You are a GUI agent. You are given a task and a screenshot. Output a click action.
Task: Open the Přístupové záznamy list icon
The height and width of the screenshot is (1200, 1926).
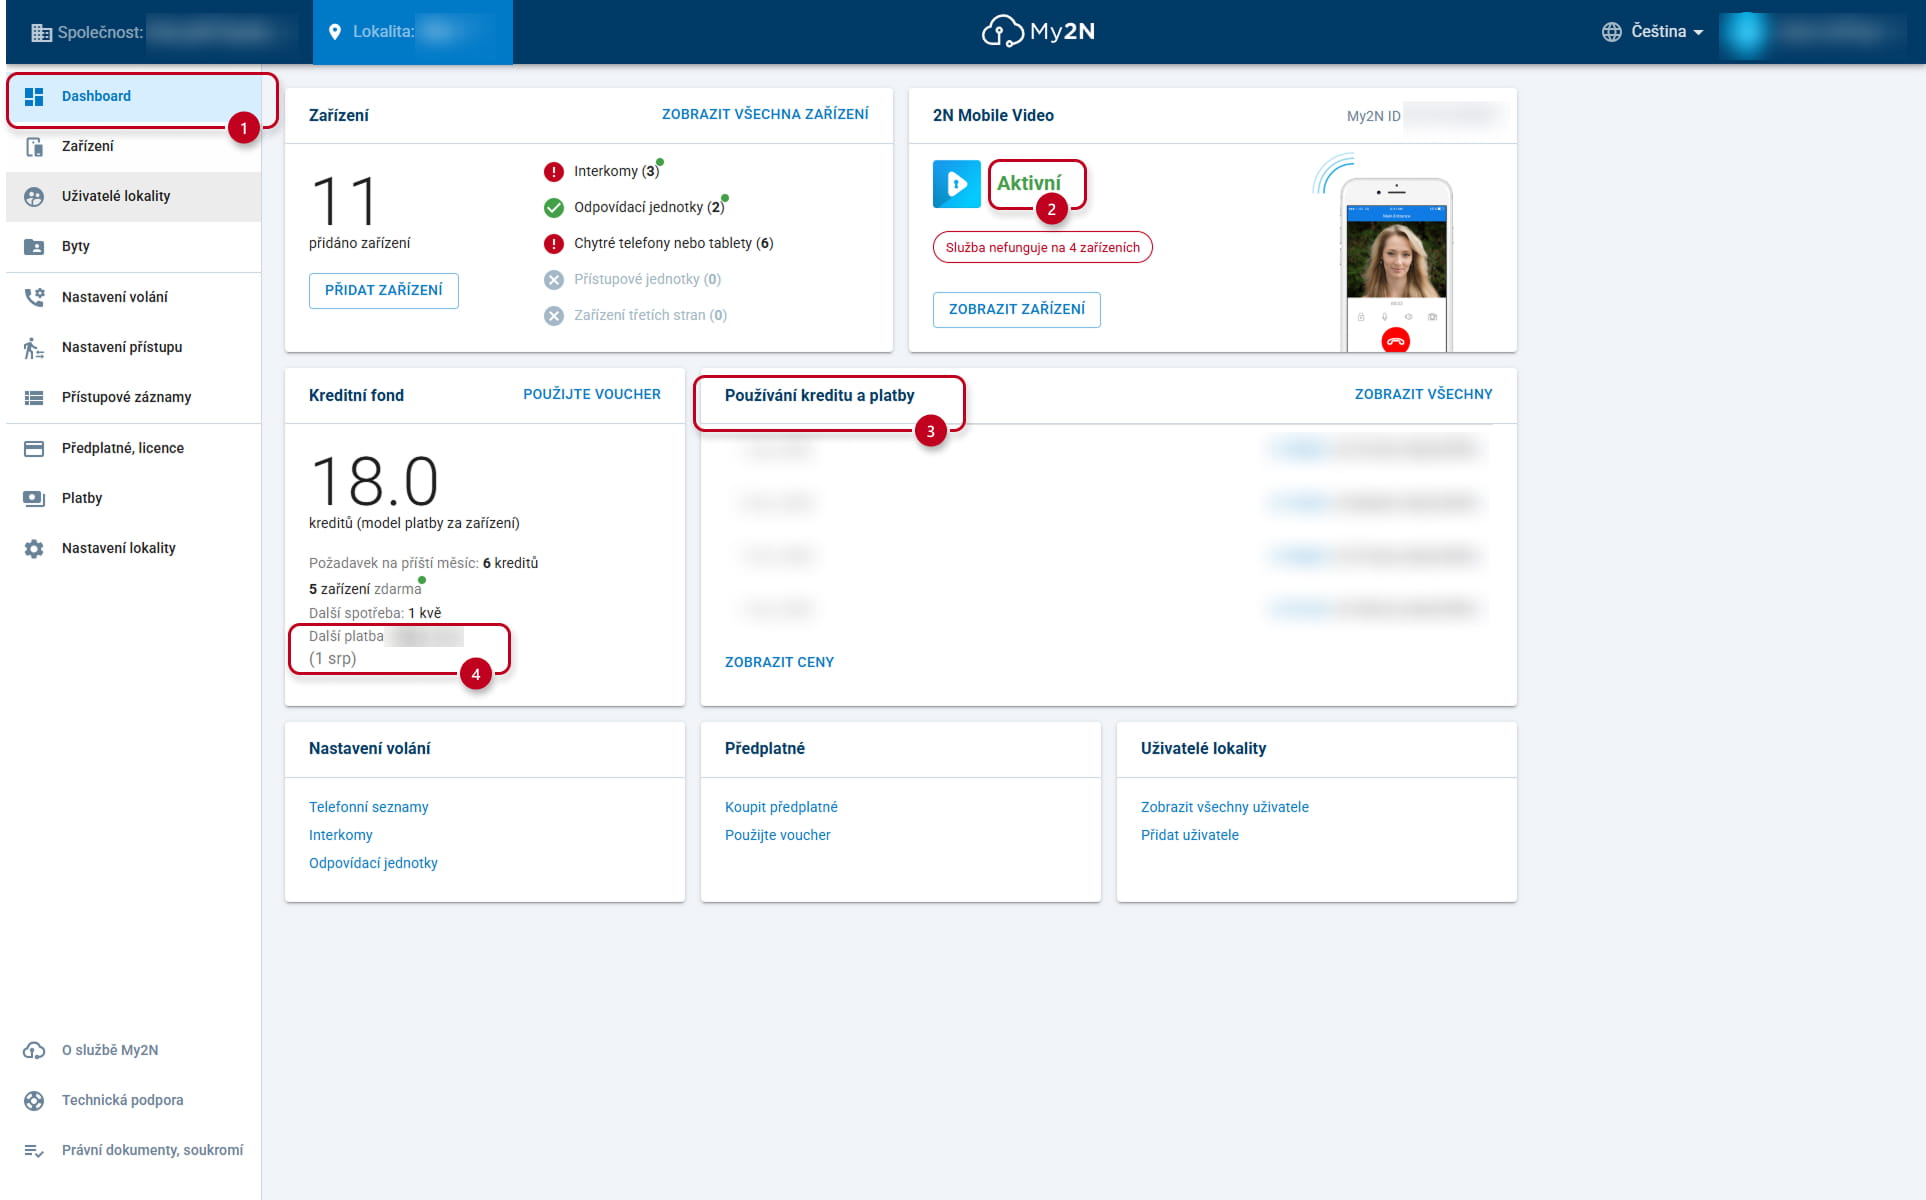[x=34, y=397]
